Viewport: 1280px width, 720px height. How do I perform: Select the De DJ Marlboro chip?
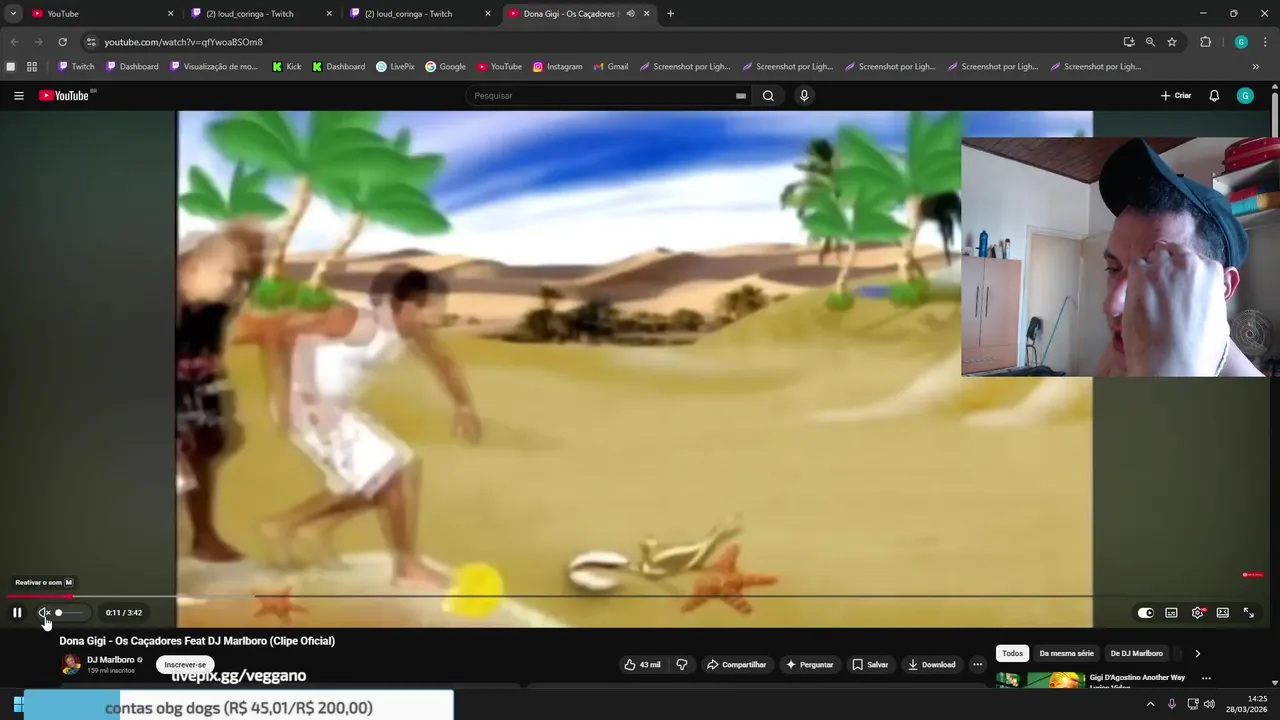click(1136, 654)
